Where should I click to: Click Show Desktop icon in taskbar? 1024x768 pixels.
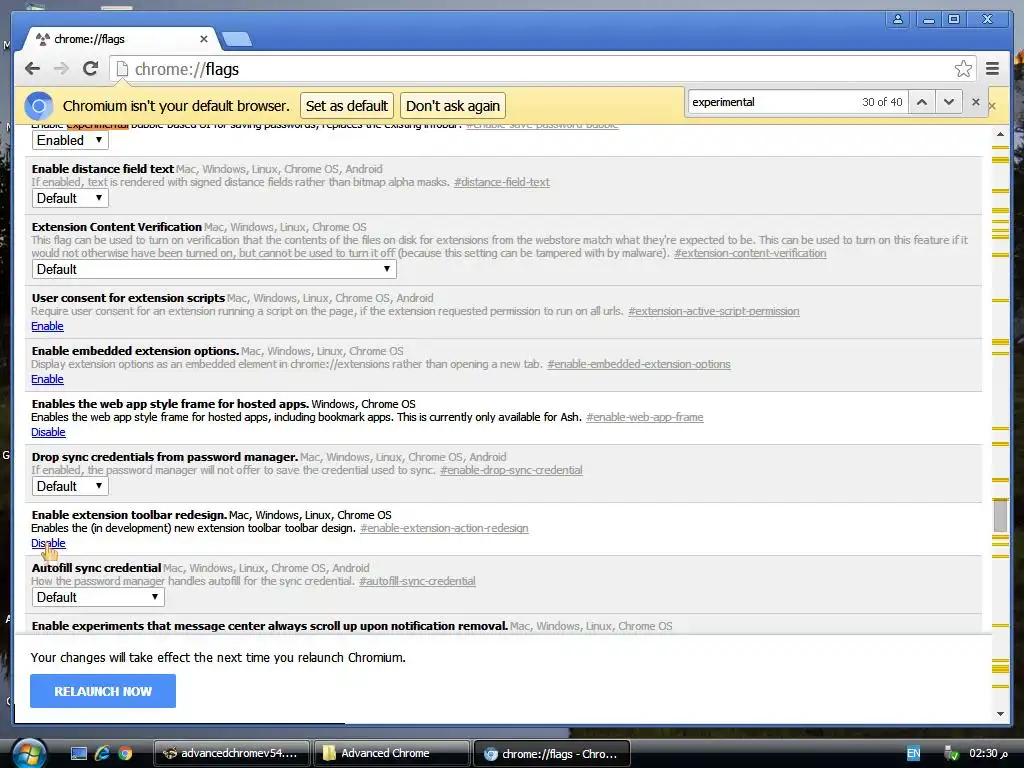[79, 753]
